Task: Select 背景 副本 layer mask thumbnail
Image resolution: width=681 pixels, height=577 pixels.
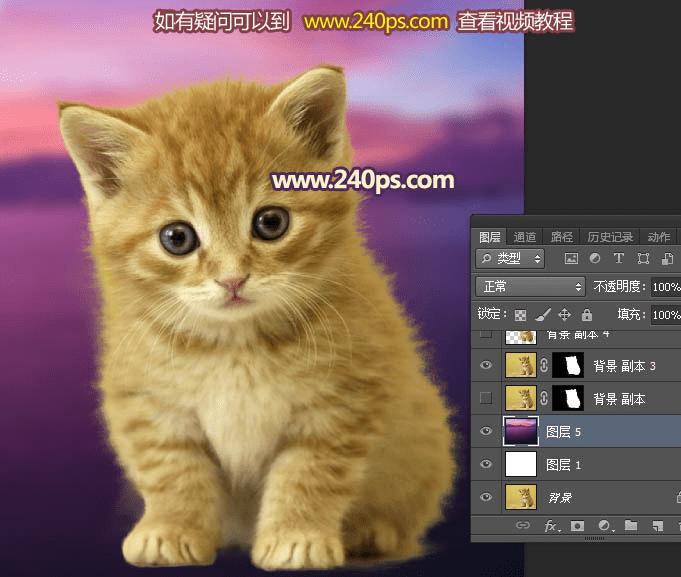Action: [x=568, y=398]
